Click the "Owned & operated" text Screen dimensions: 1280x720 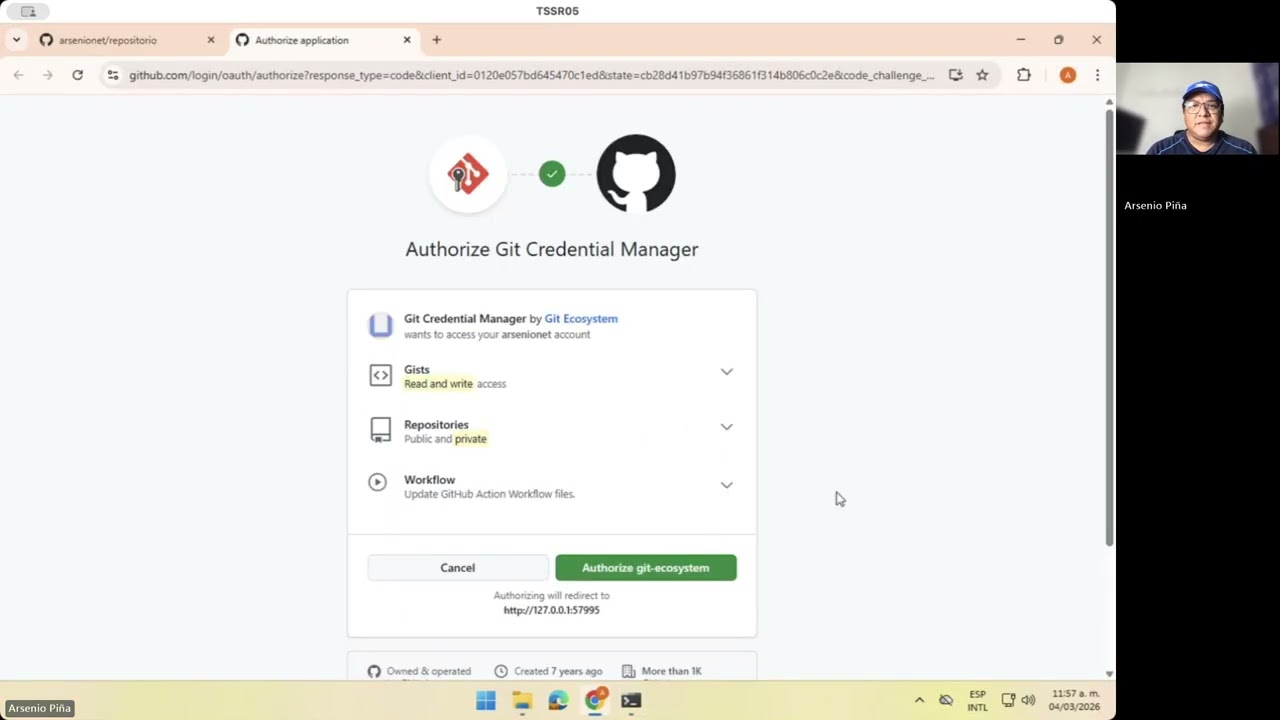pos(429,671)
